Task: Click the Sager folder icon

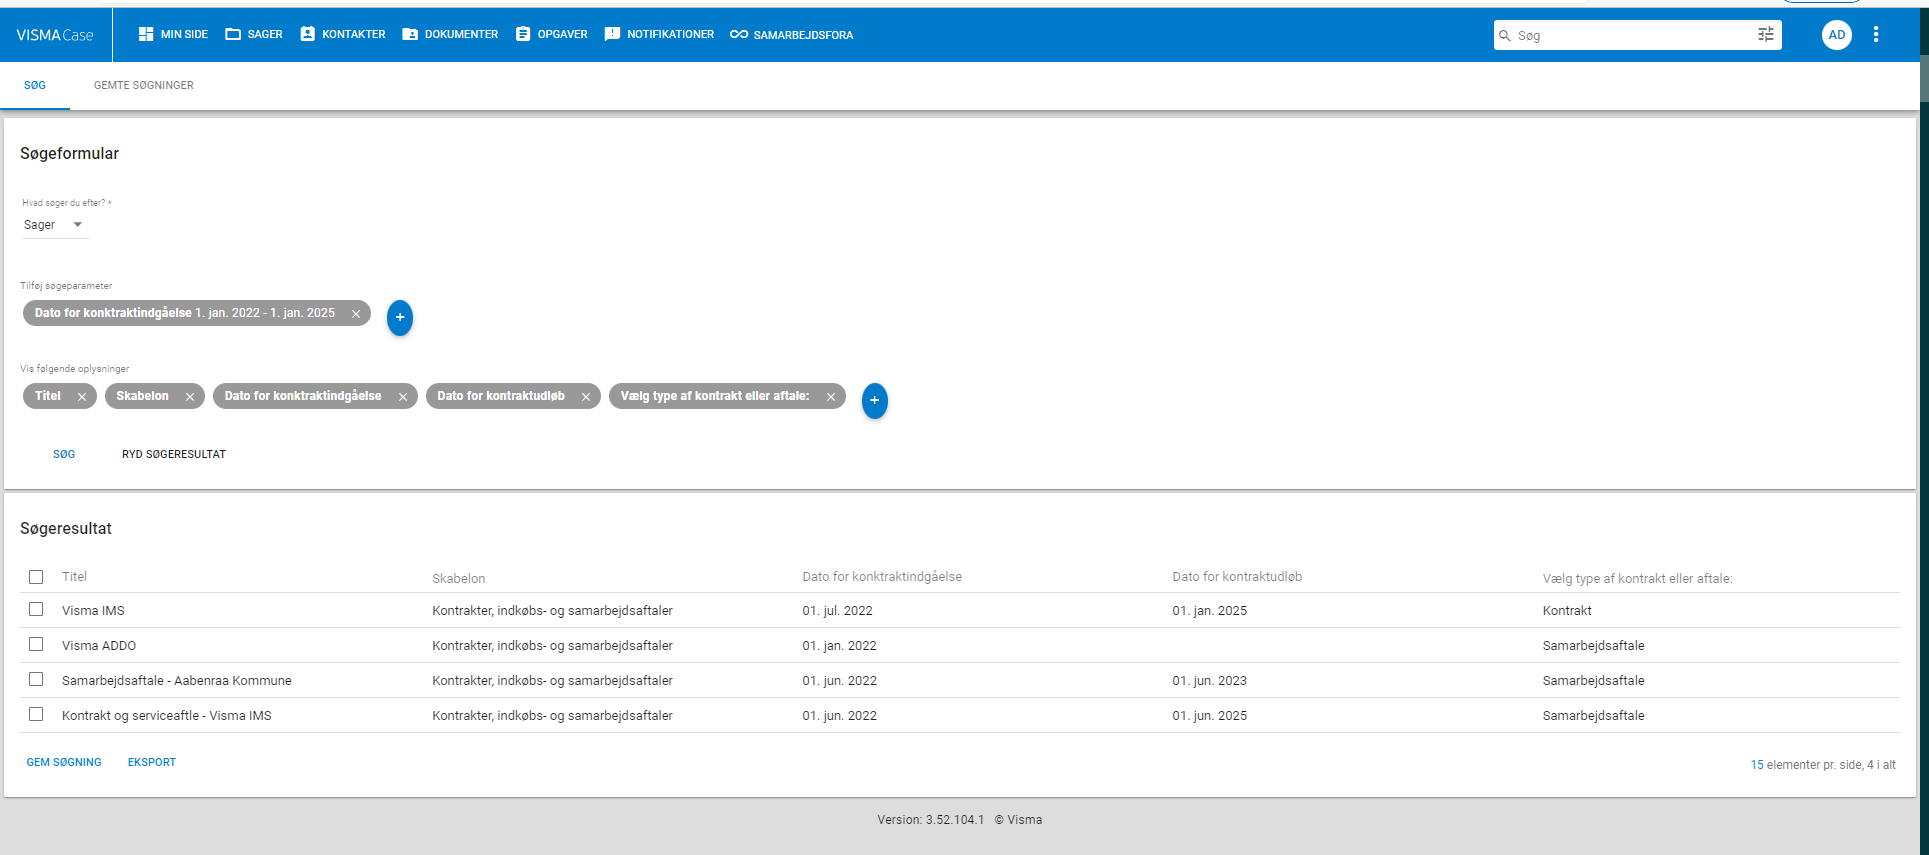Action: pos(233,34)
